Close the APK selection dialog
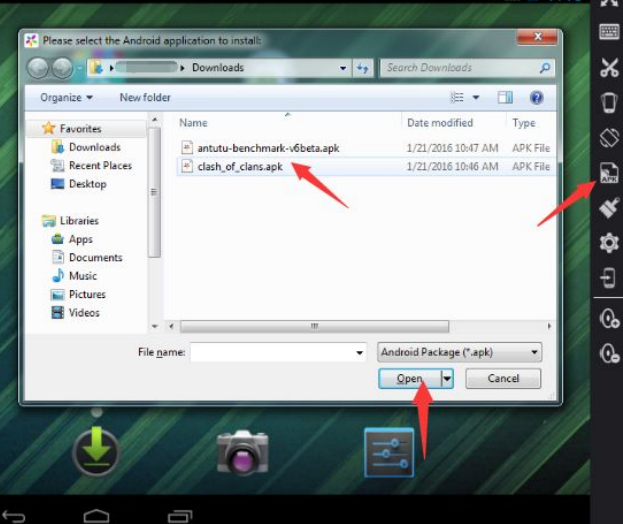This screenshot has width=623, height=524. [x=537, y=37]
